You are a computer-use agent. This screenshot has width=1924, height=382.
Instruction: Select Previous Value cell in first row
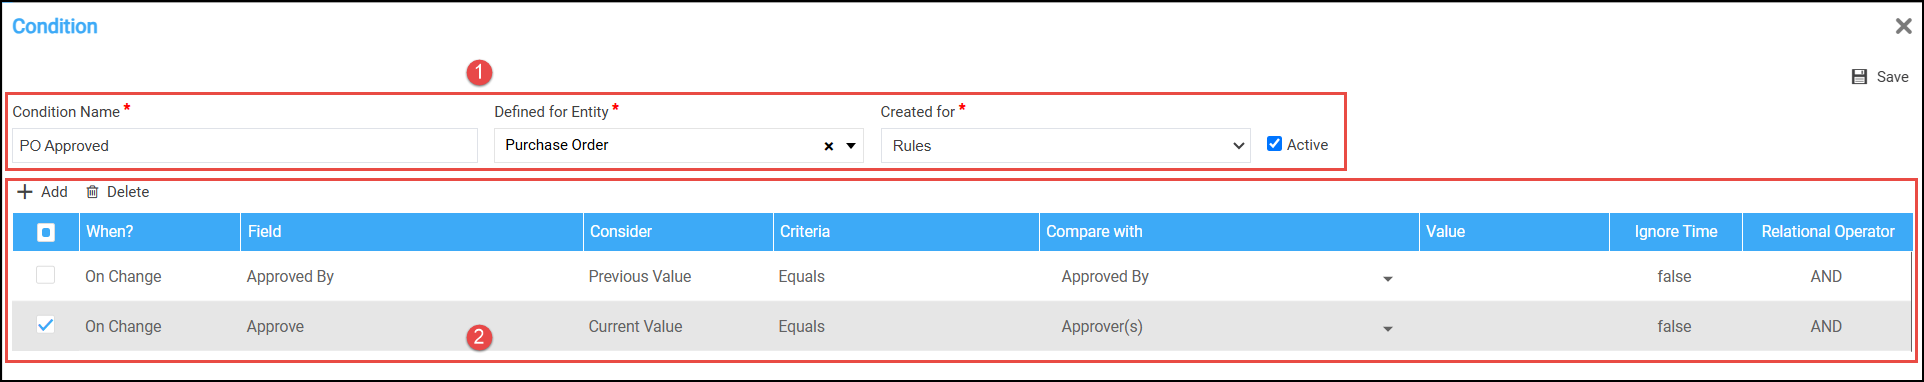[640, 276]
